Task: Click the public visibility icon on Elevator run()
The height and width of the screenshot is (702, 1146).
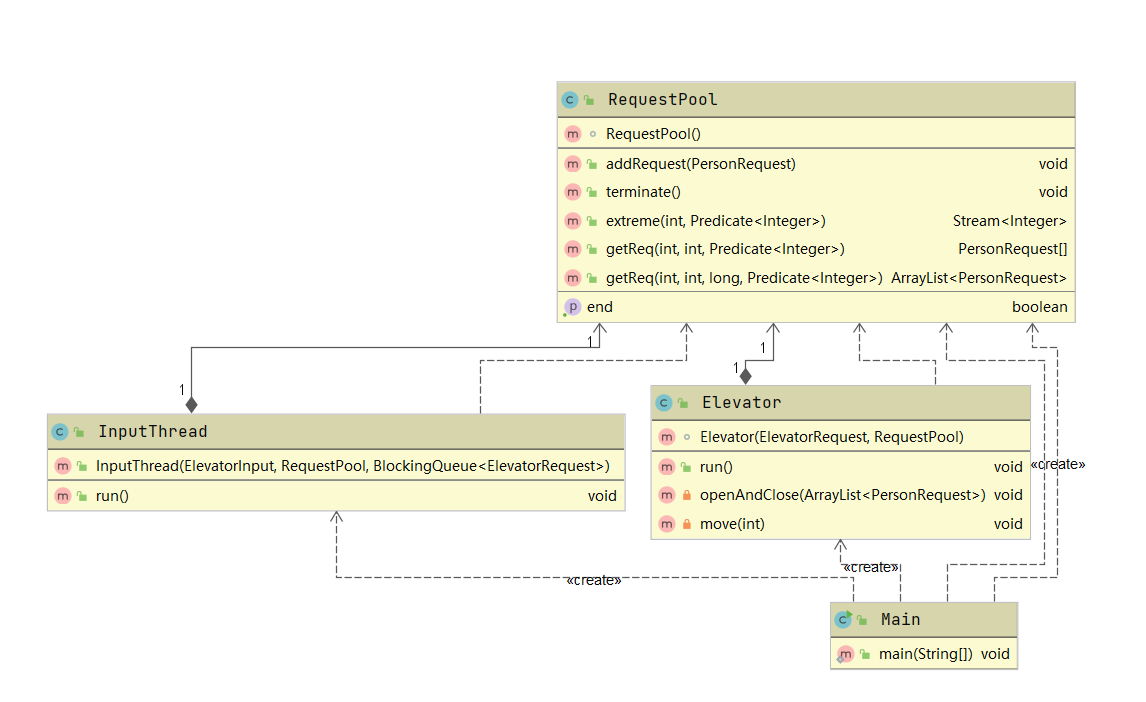Action: point(686,468)
